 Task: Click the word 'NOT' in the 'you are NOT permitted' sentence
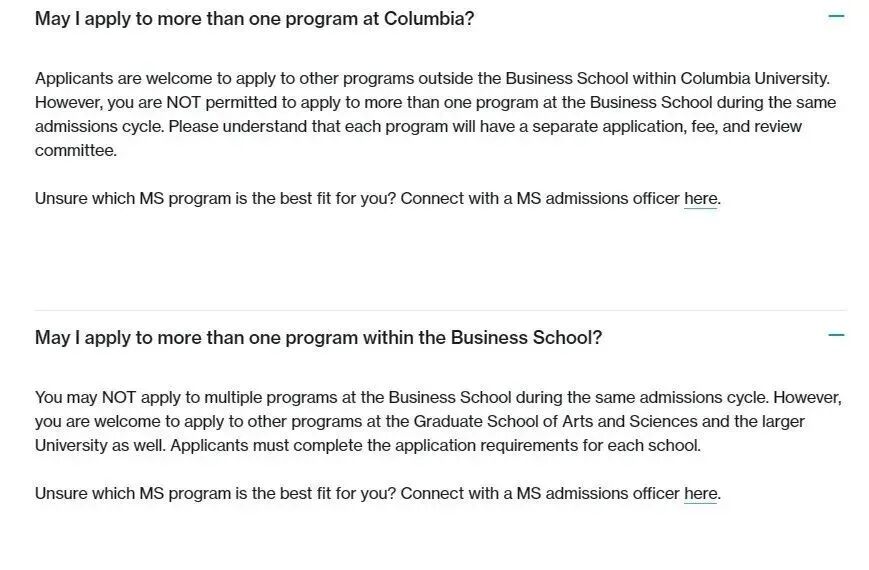click(184, 103)
